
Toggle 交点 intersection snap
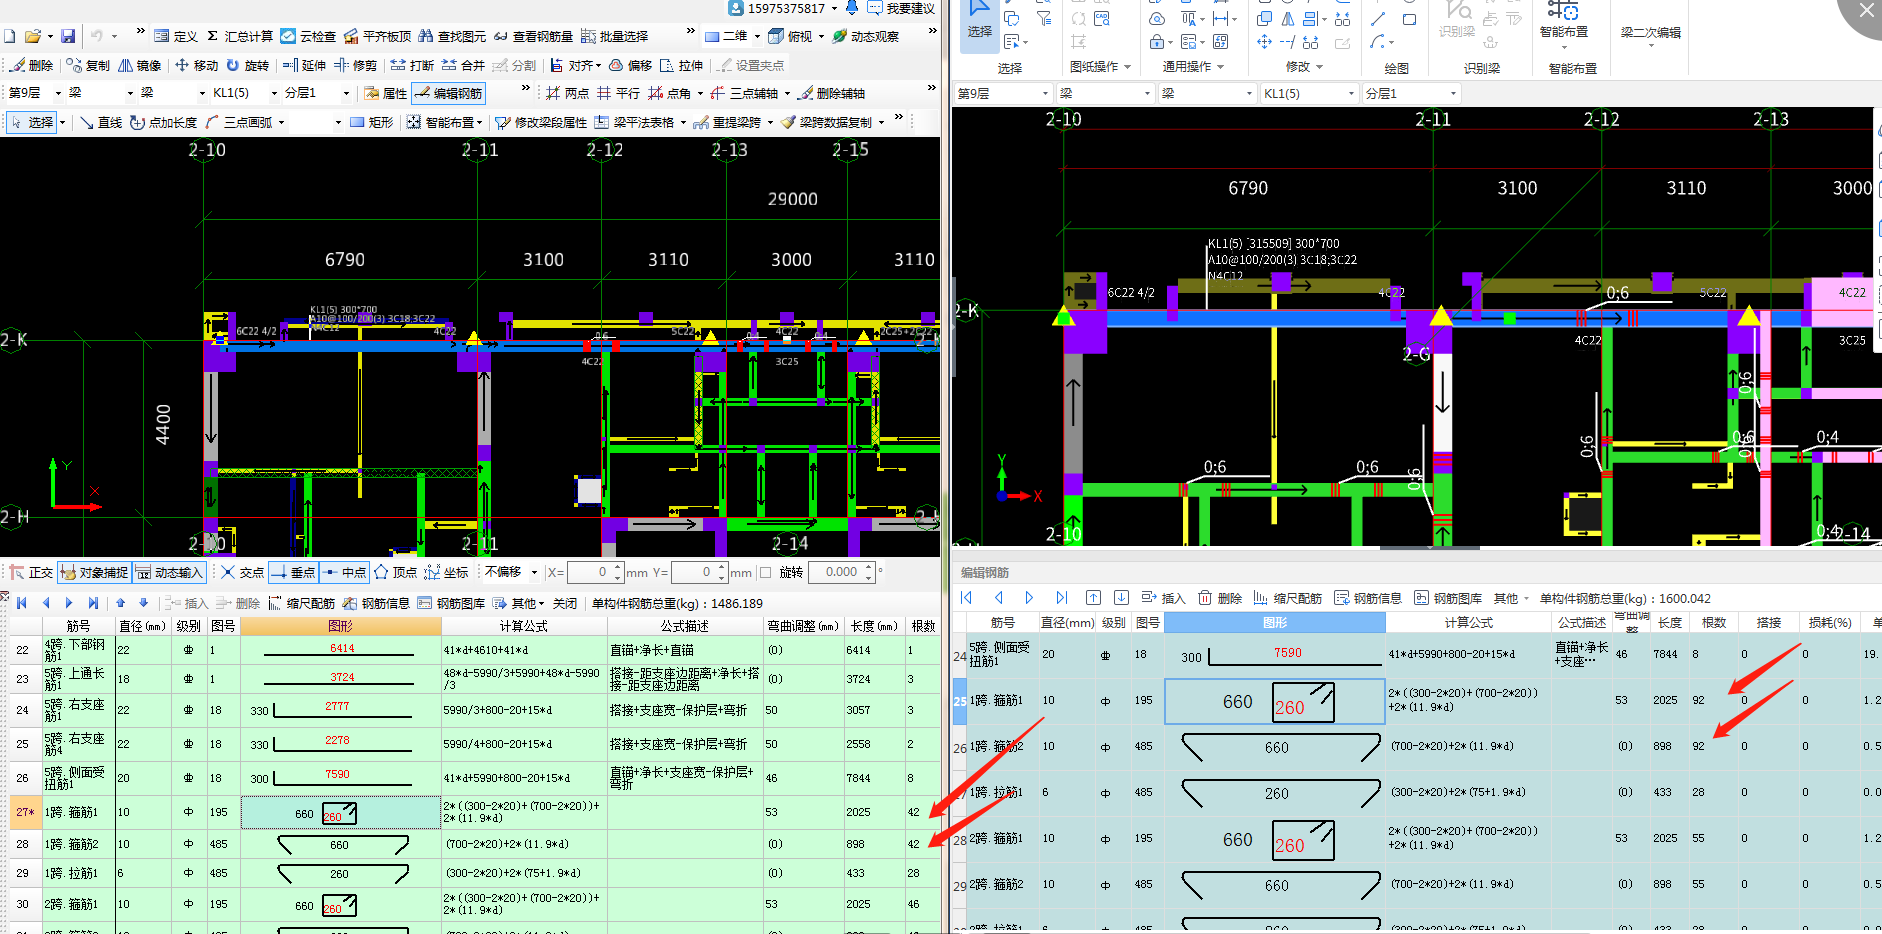(243, 572)
